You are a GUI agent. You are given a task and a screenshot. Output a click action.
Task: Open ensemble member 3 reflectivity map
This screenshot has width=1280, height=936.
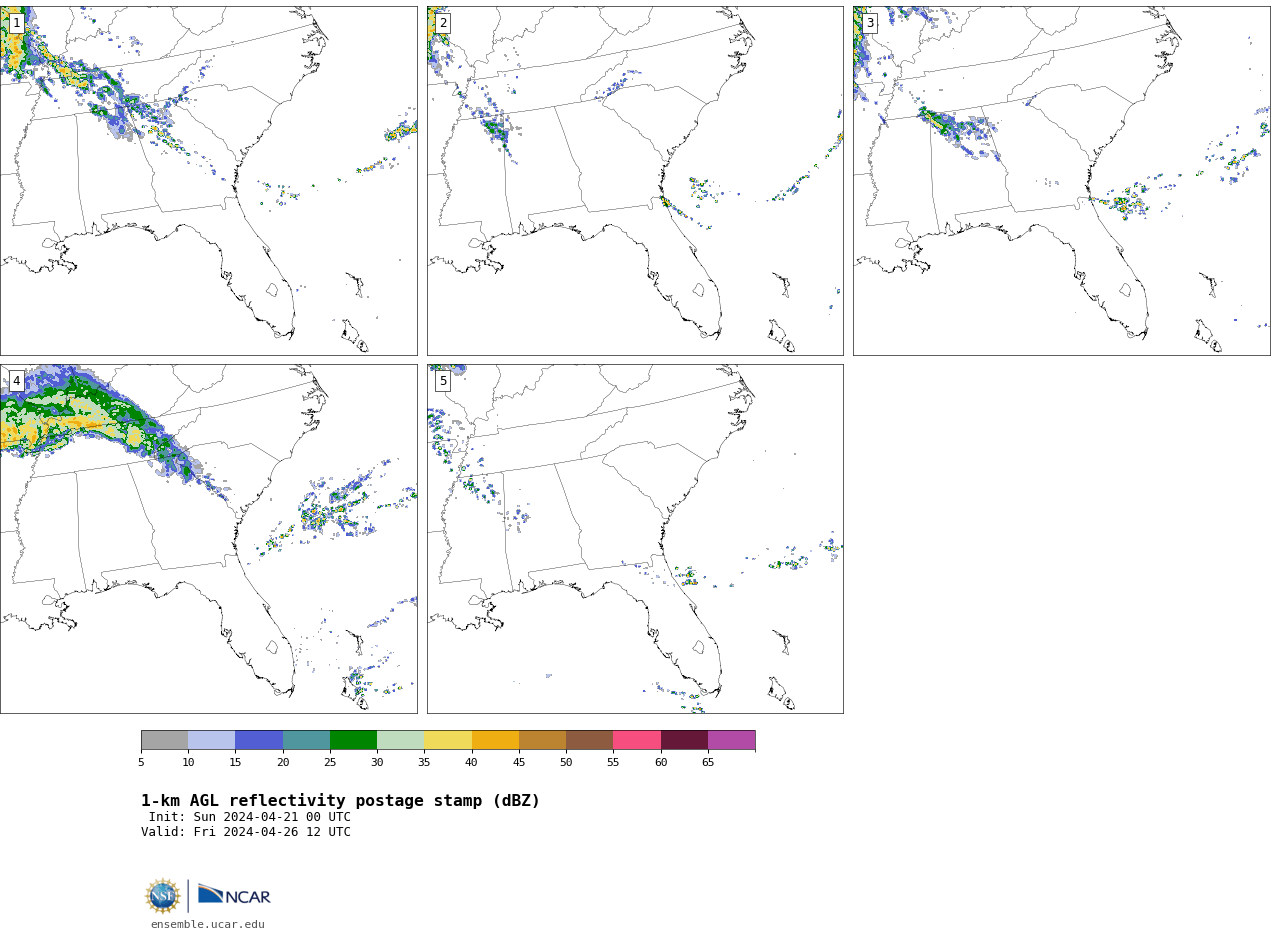click(x=1061, y=181)
